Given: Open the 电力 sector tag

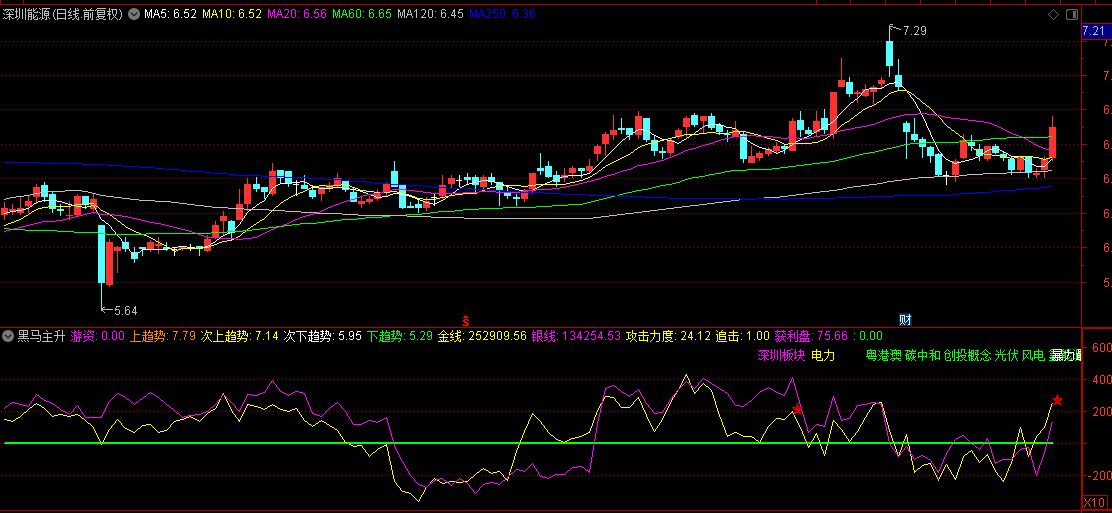Looking at the screenshot, I should [x=822, y=355].
